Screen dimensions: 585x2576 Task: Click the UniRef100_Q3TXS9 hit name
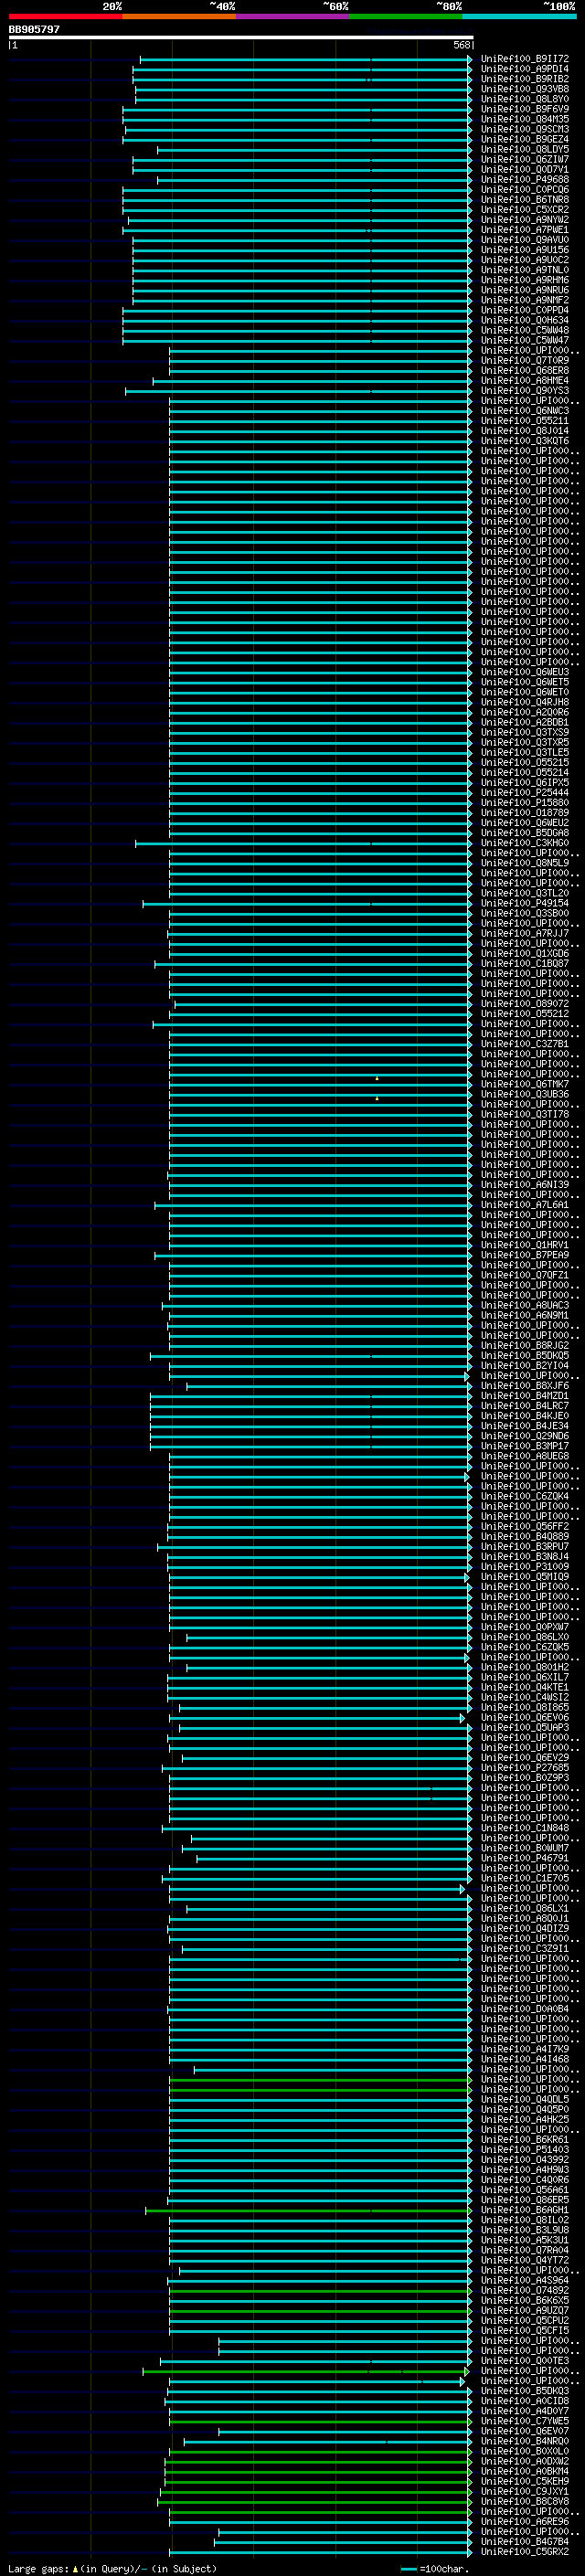[x=525, y=732]
